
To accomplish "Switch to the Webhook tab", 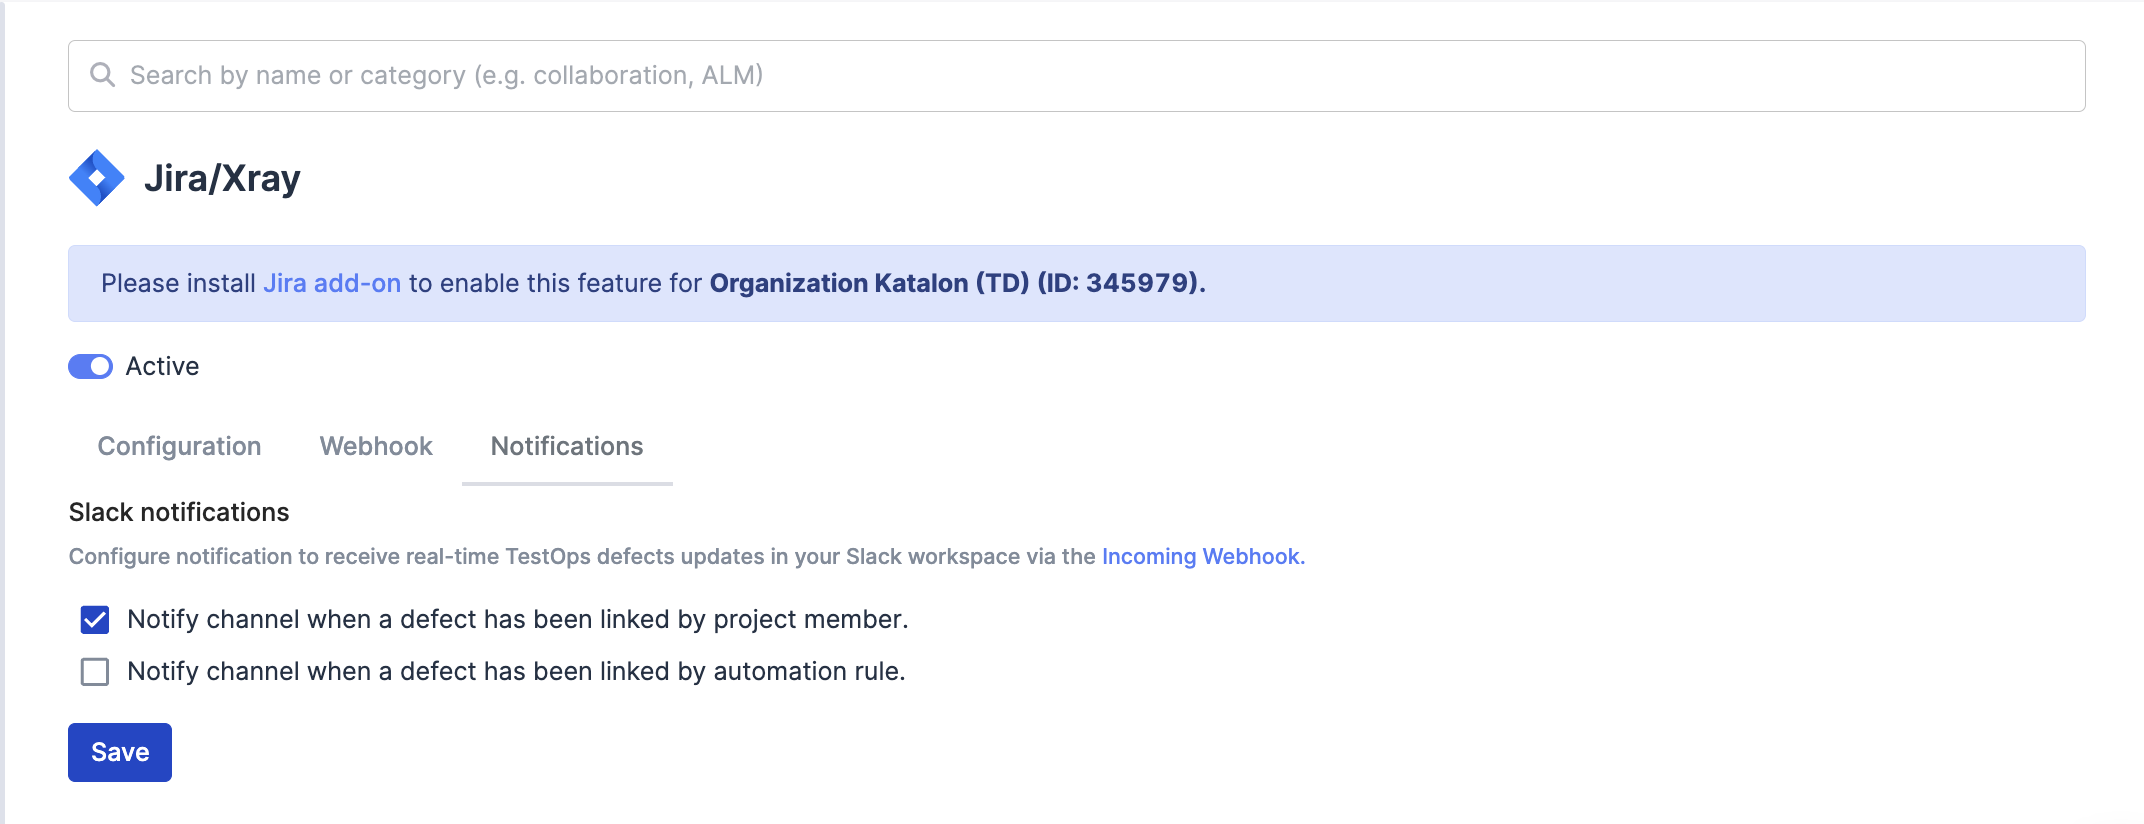I will tap(376, 446).
